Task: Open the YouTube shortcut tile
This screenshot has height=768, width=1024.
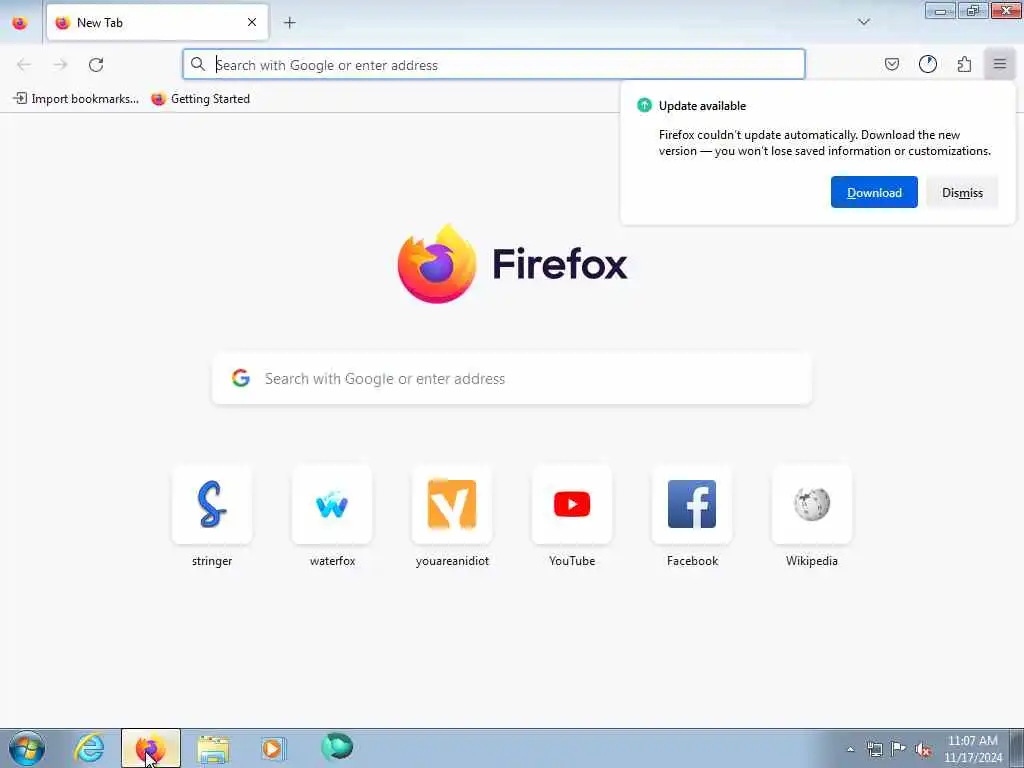Action: coord(572,504)
